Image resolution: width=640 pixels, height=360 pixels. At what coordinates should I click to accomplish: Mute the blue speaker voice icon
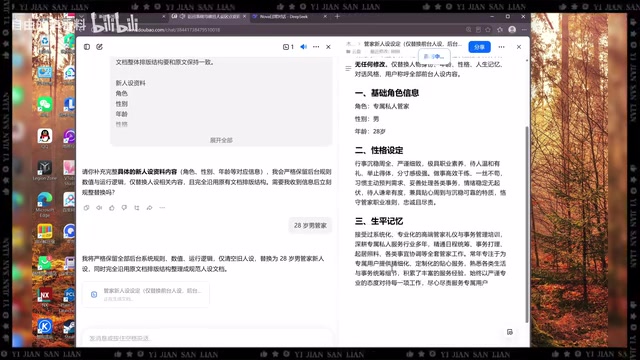303,47
